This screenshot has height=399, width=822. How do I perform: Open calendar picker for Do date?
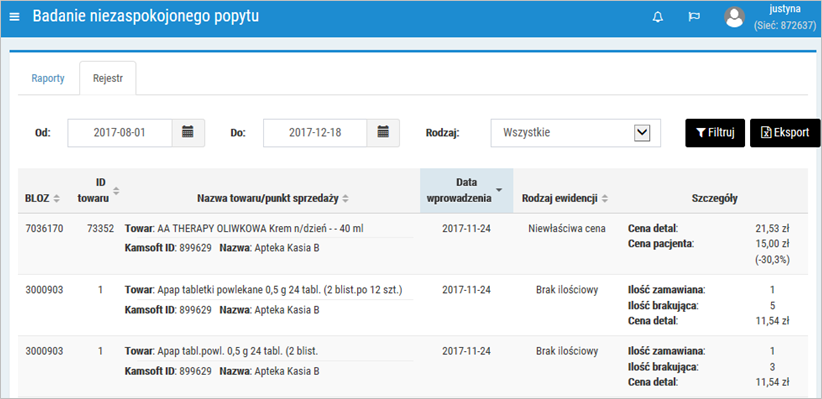pyautogui.click(x=383, y=133)
